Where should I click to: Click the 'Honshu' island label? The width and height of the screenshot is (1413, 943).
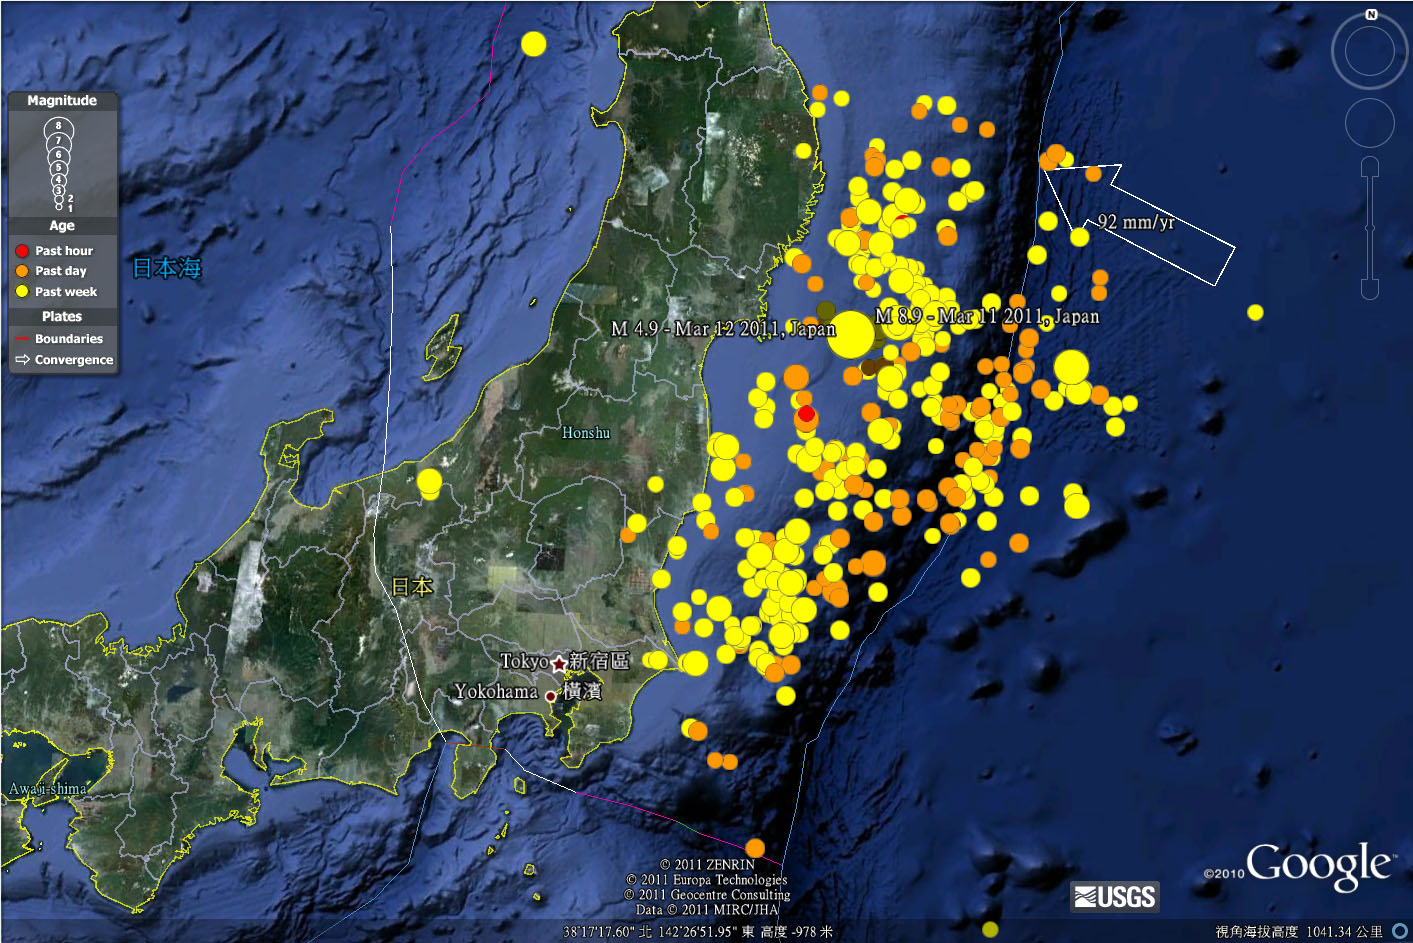tap(586, 433)
